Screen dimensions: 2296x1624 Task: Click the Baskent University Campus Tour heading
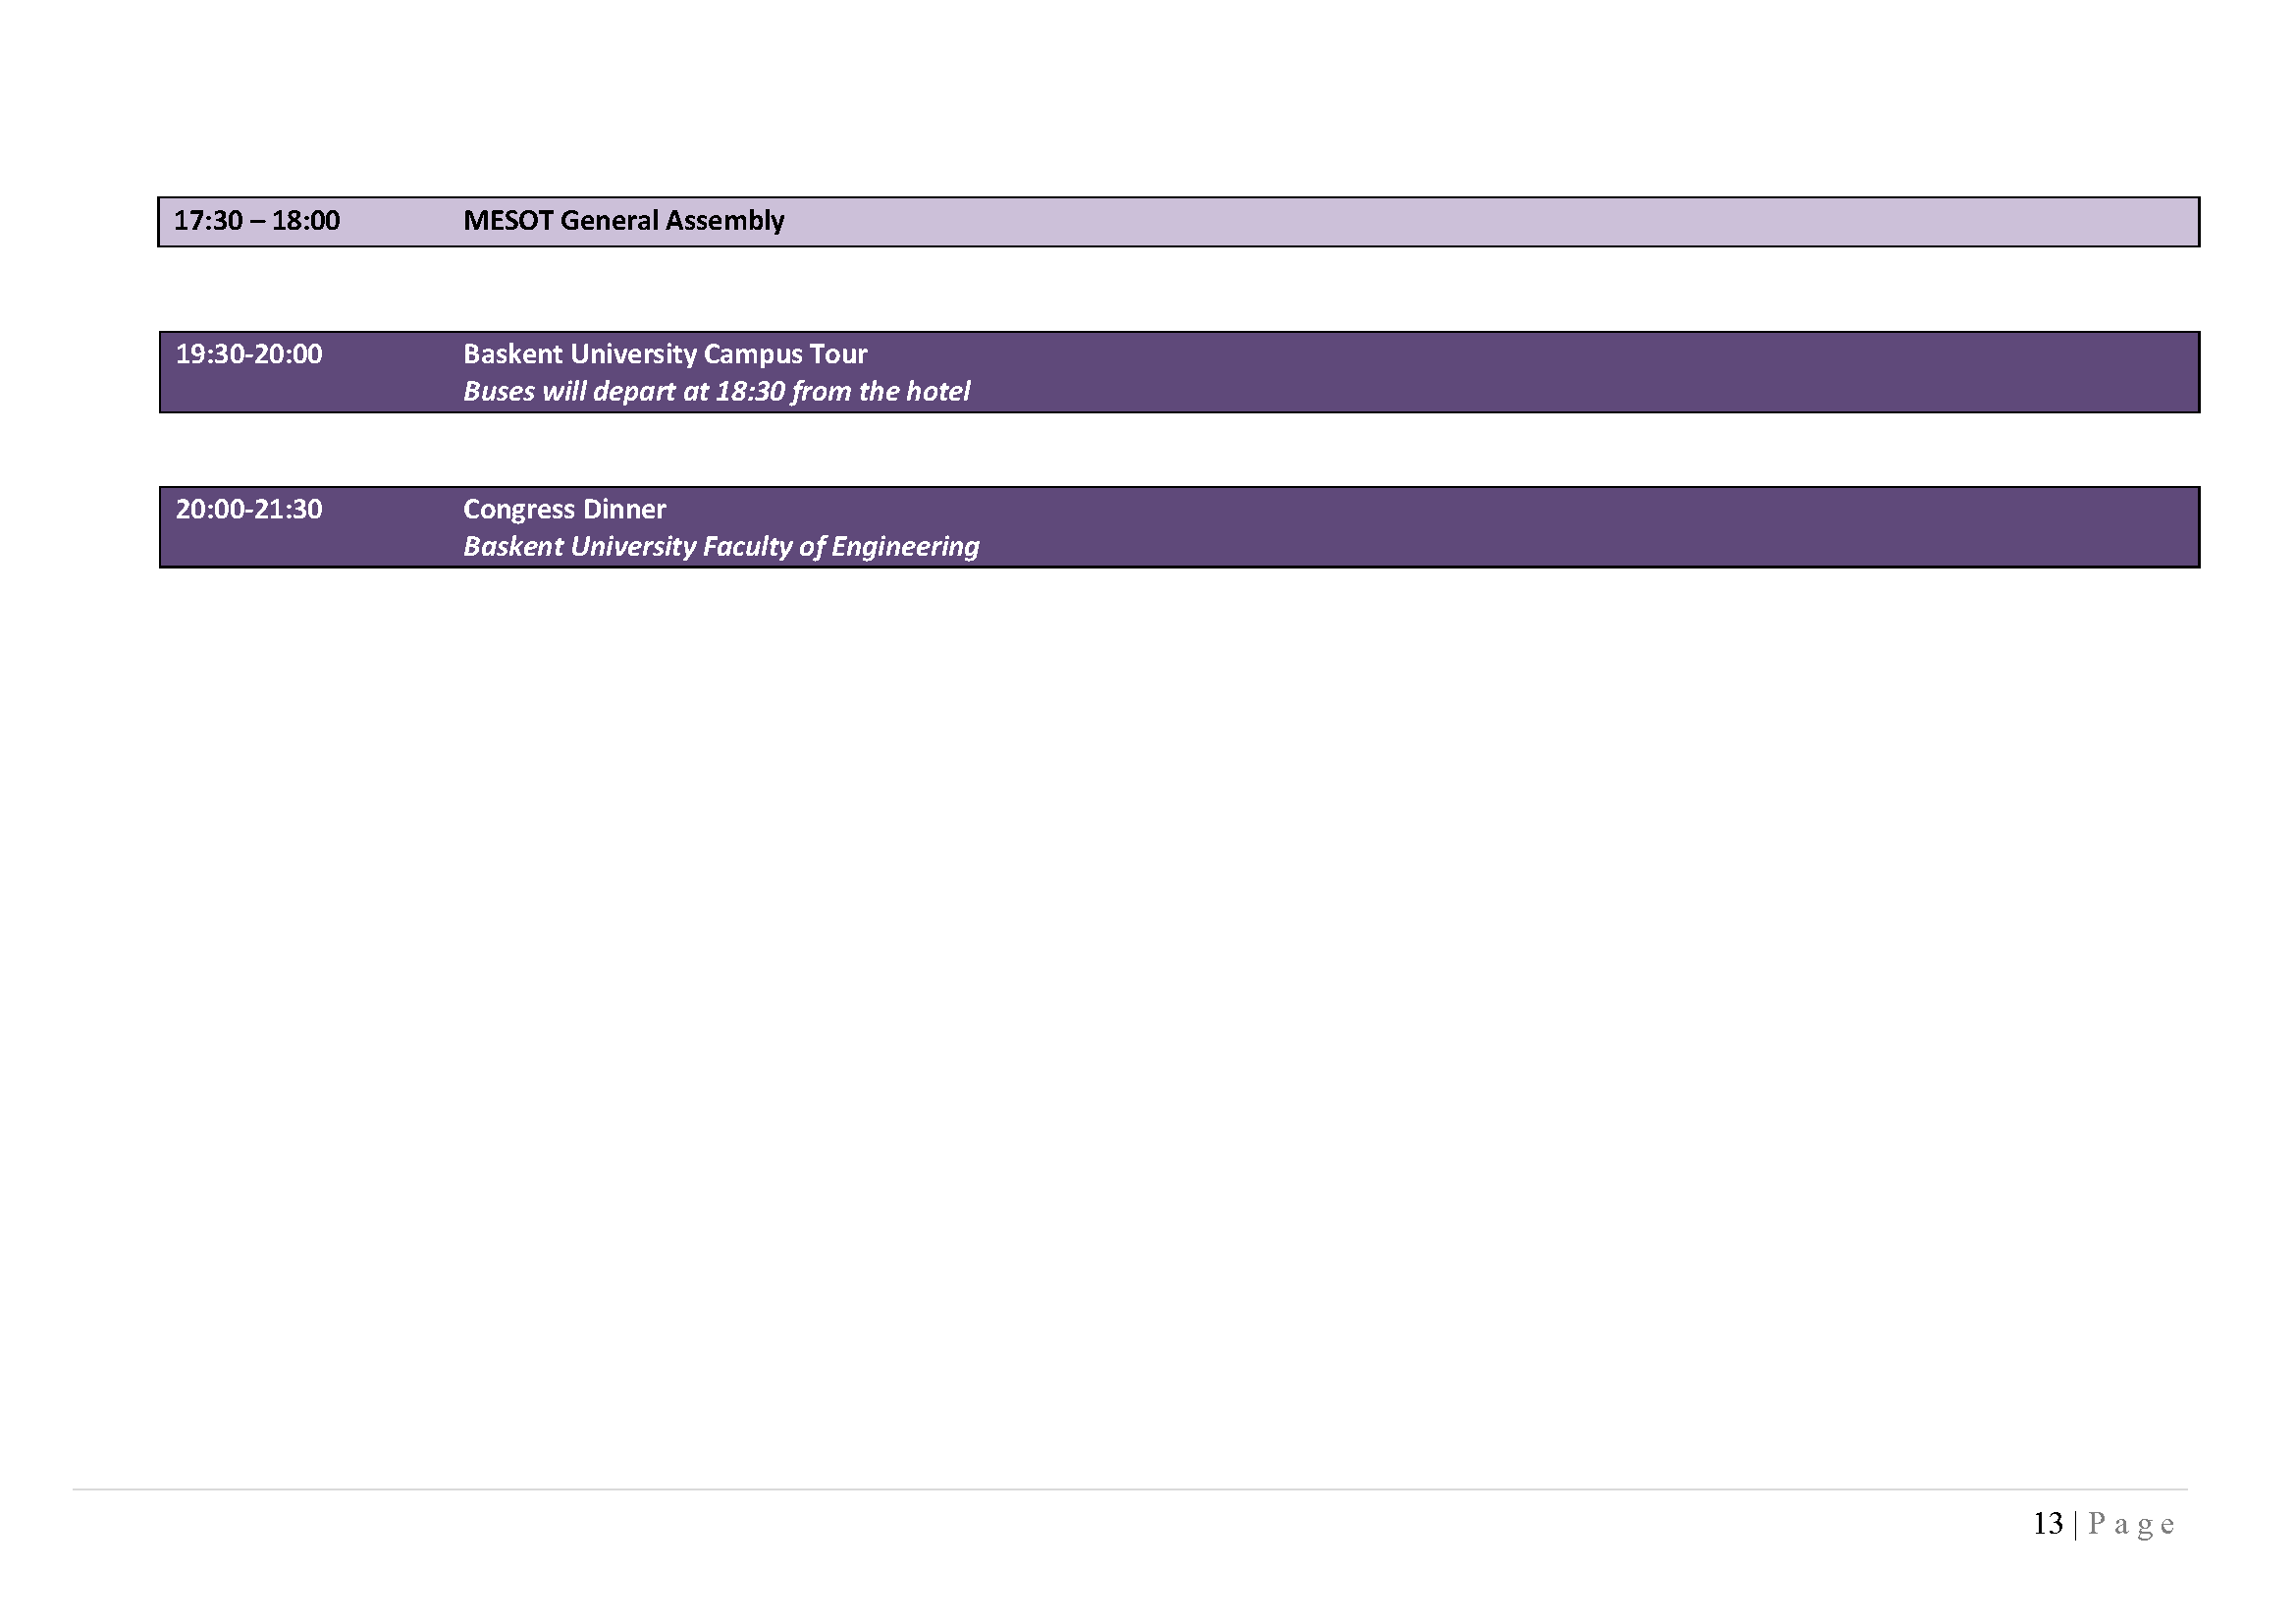(665, 354)
